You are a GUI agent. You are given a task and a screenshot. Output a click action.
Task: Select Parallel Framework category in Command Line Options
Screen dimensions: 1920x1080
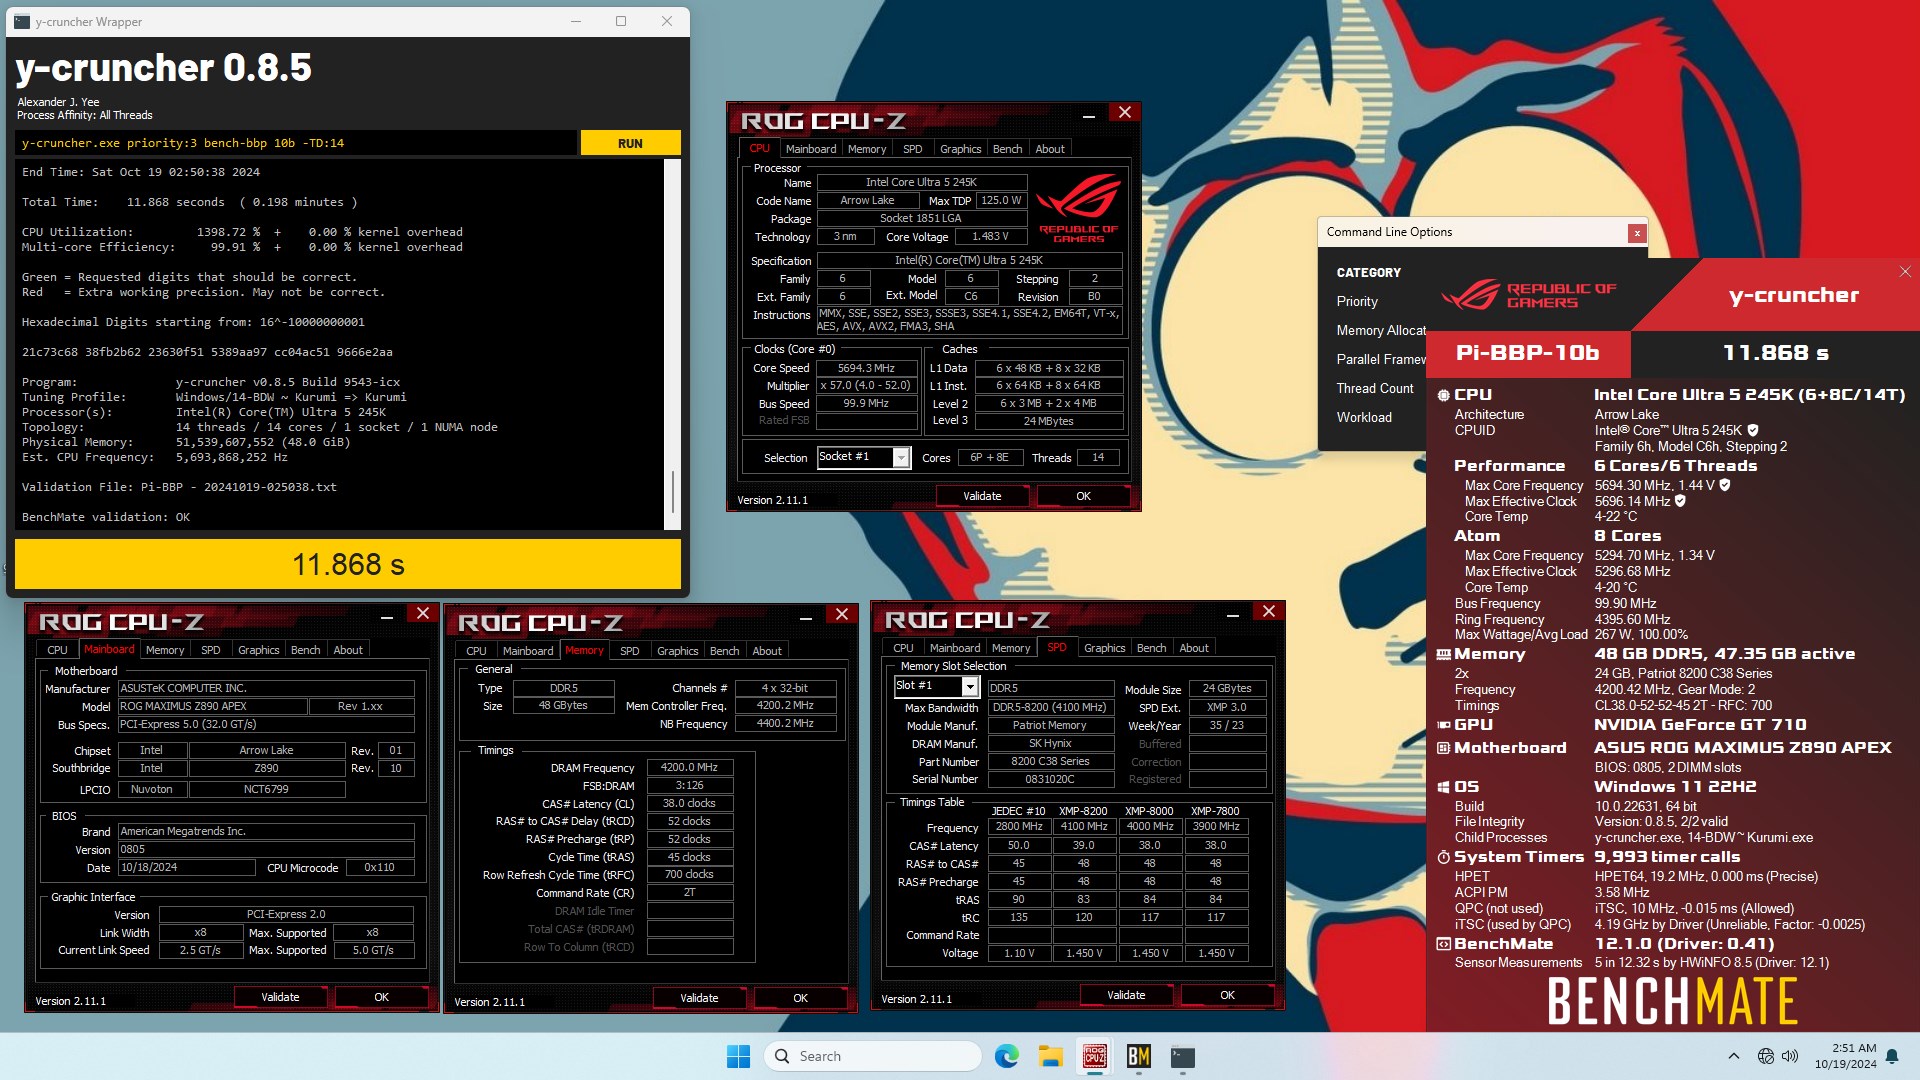[1381, 359]
